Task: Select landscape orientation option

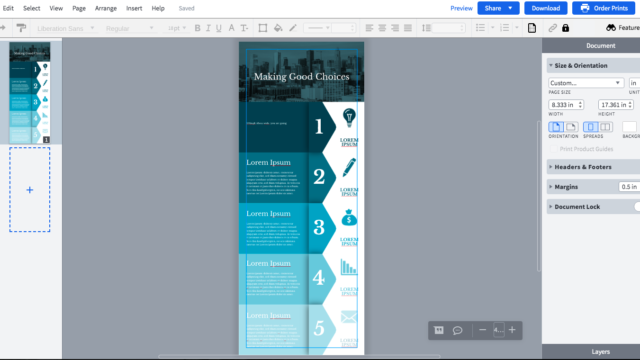Action: pos(571,127)
